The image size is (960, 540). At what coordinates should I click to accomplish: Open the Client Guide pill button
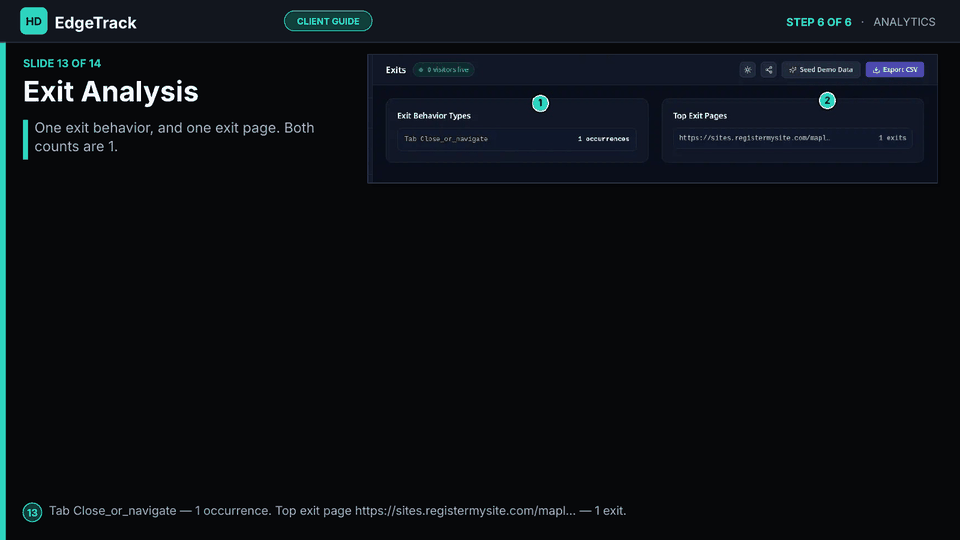point(328,21)
